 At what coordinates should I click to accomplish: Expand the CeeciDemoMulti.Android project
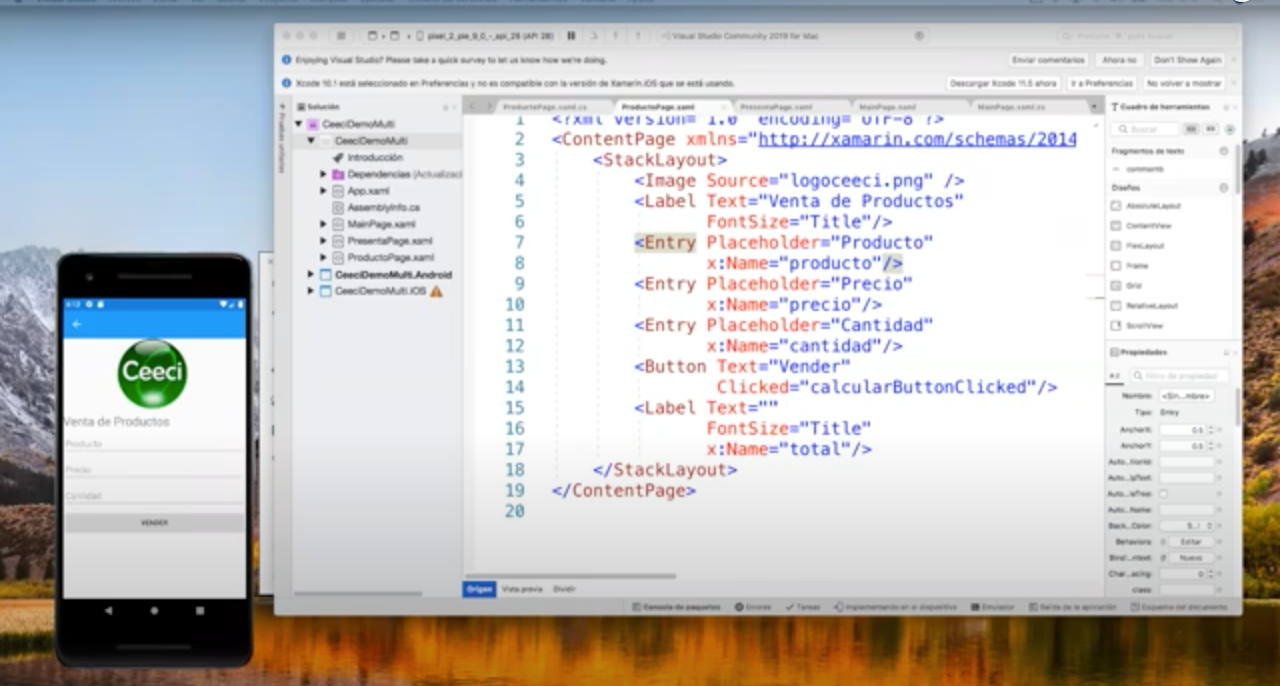pos(311,275)
